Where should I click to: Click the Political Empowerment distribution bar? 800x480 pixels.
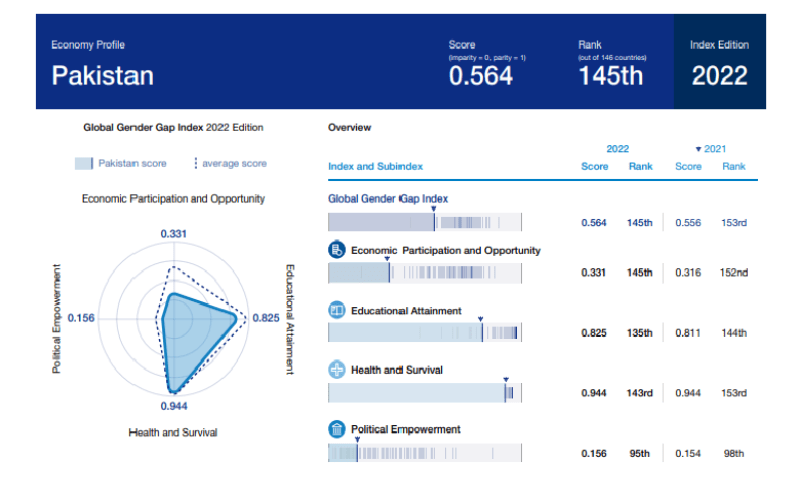click(x=424, y=452)
